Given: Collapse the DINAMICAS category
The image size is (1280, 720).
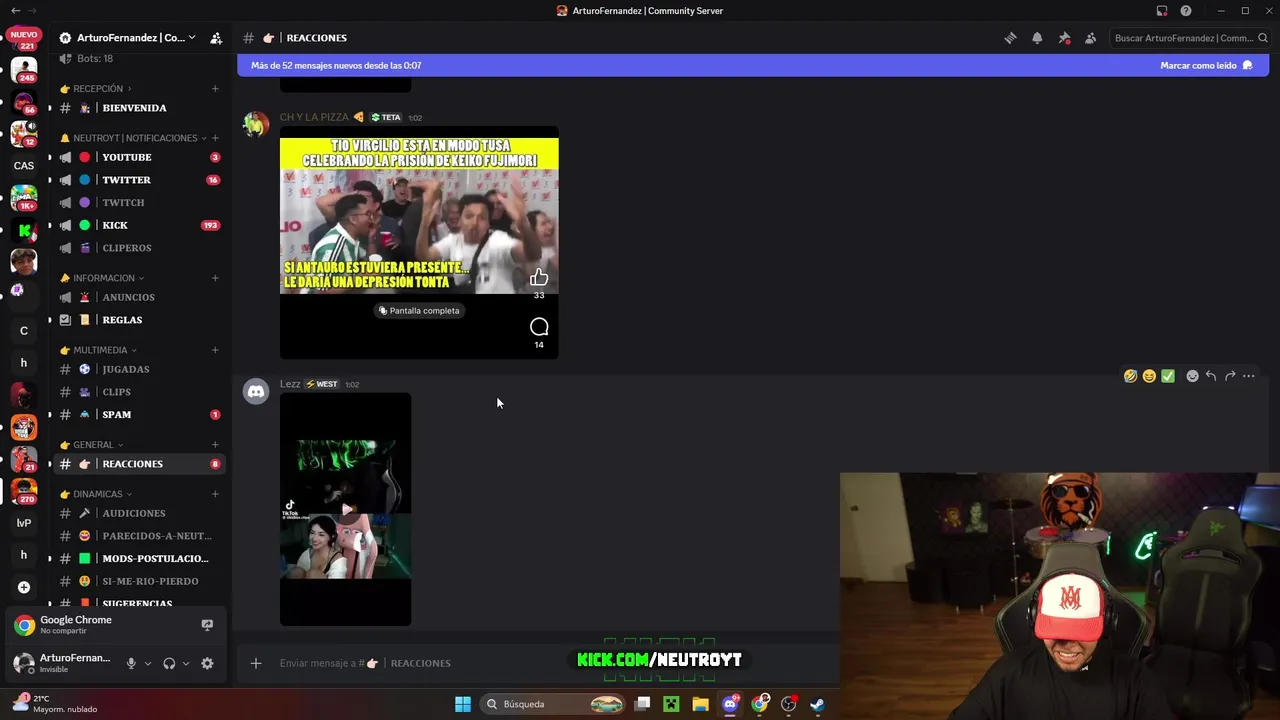Looking at the screenshot, I should coord(97,494).
